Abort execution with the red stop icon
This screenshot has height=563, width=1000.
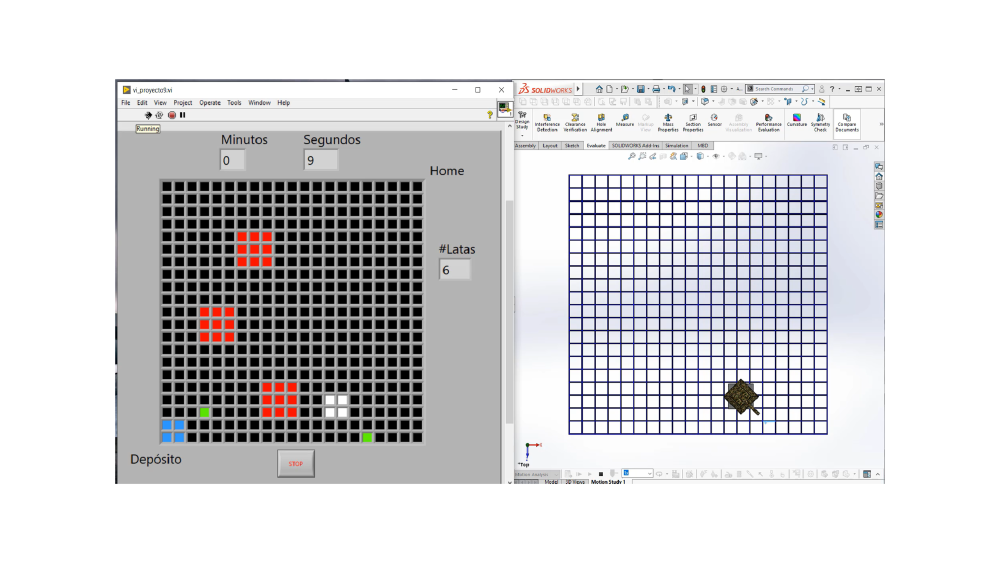click(172, 115)
